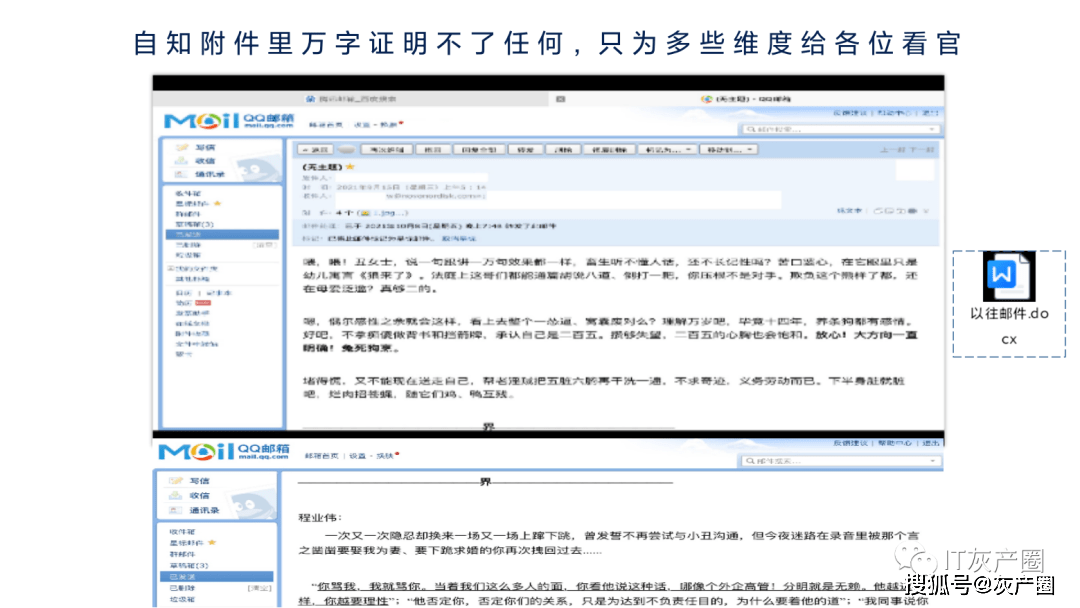
Task: Open 记事本 in upper mail sidebar
Action: [x=220, y=293]
